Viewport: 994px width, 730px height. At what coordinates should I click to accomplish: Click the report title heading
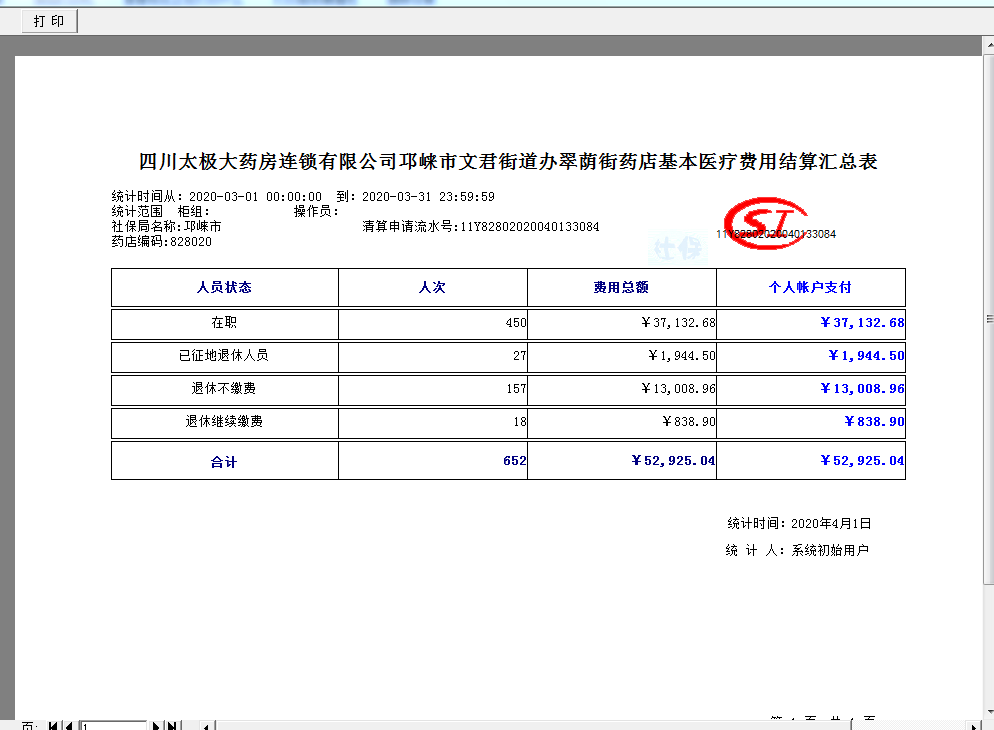(x=508, y=162)
